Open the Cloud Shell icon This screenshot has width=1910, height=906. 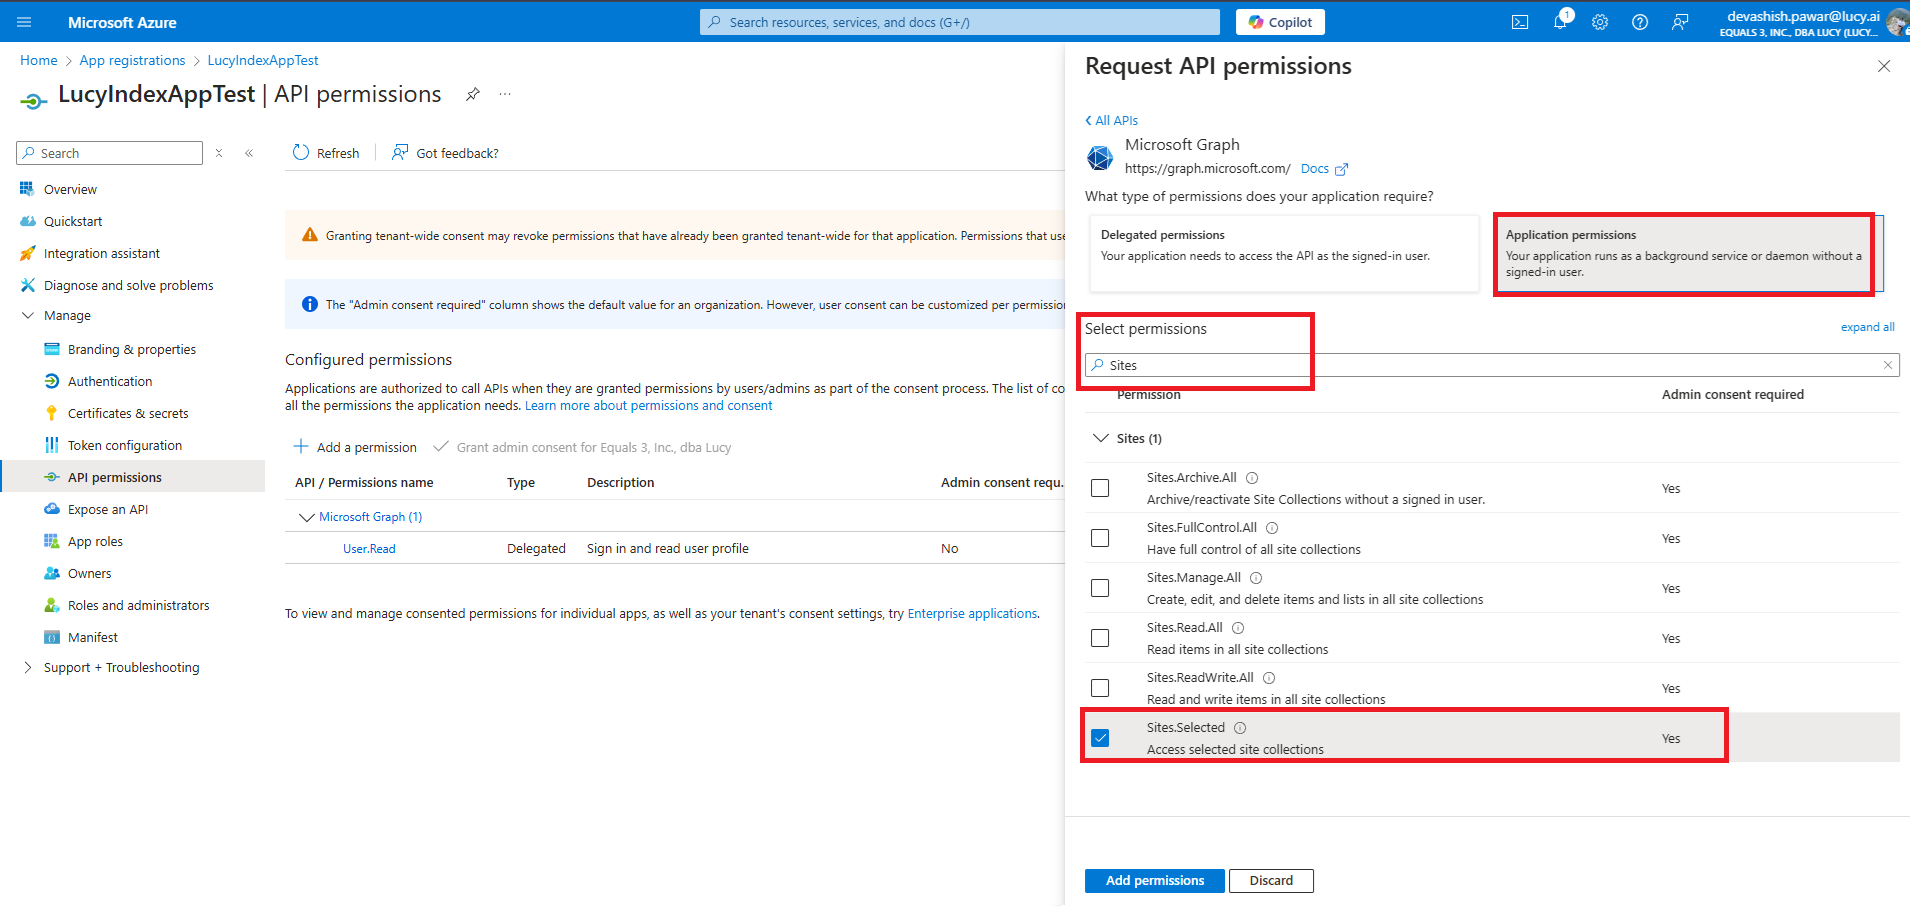tap(1519, 22)
